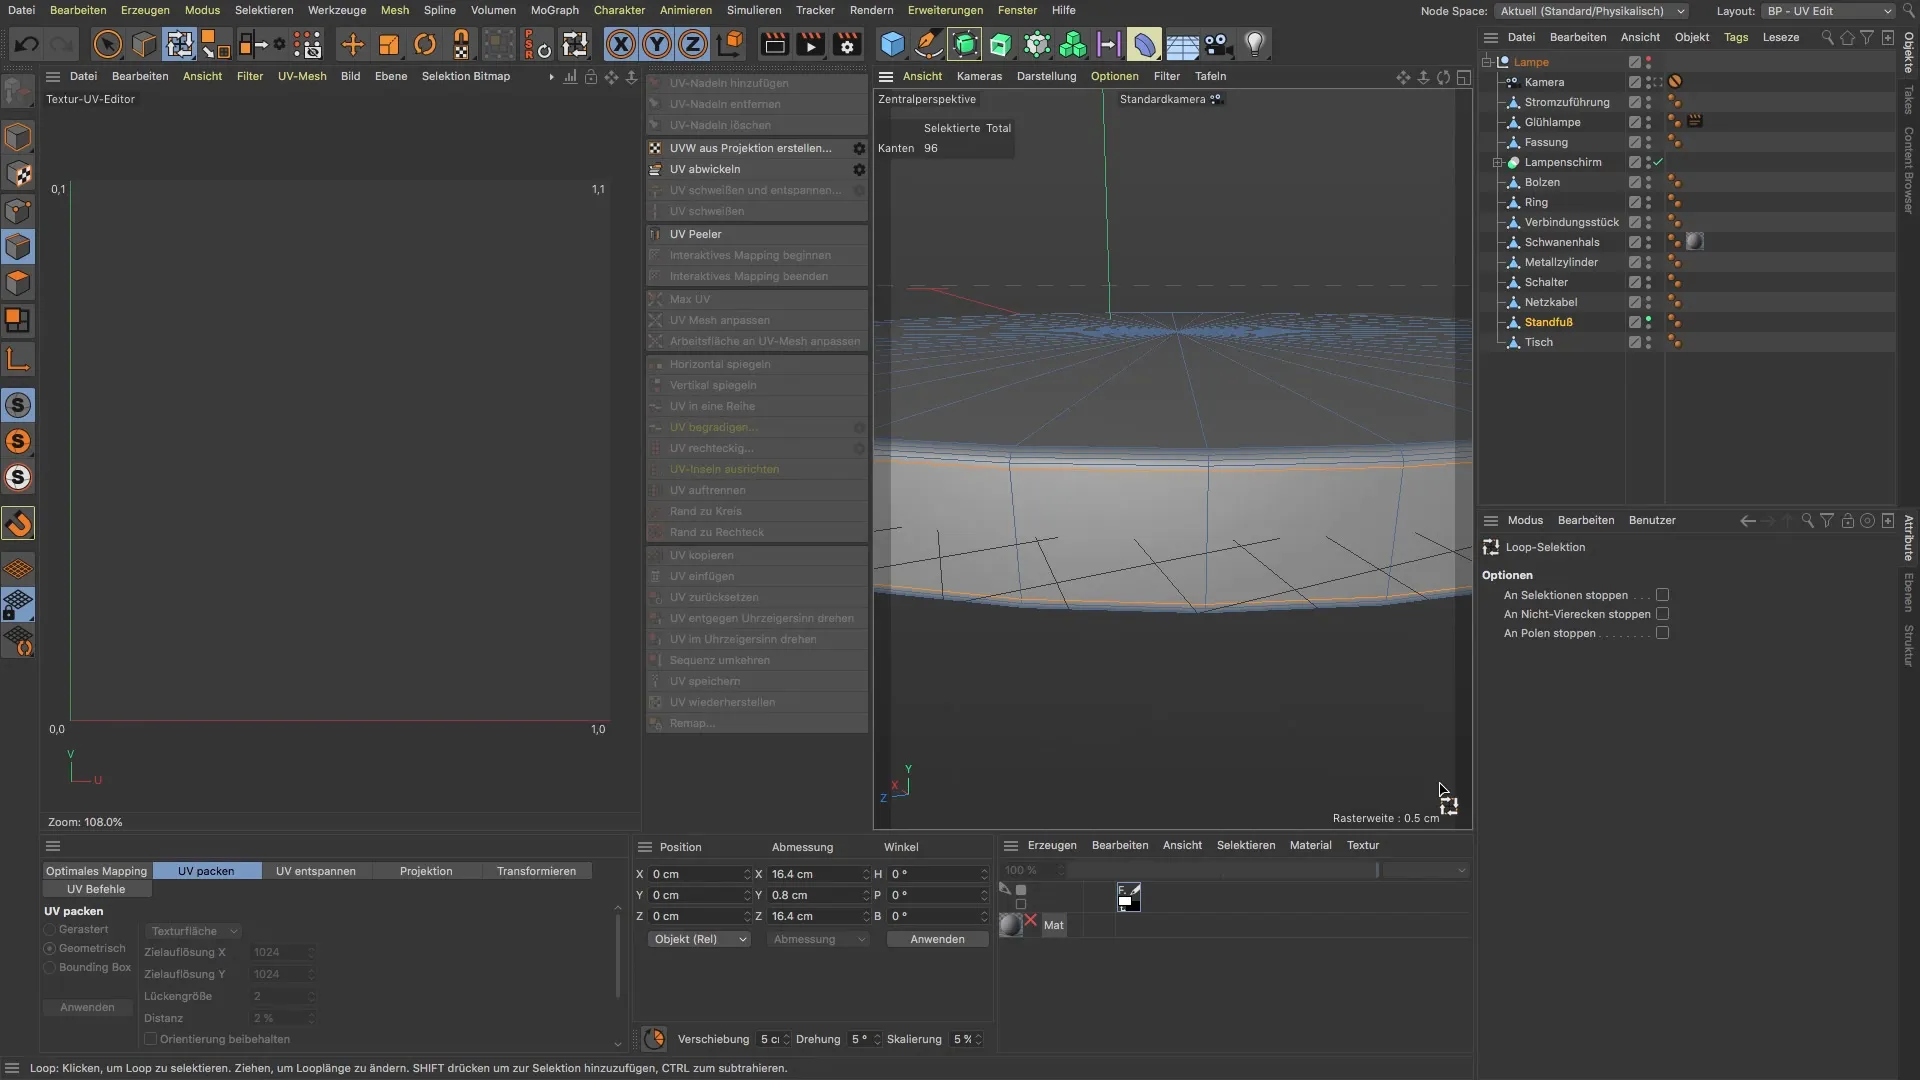Click the floor grid object icon
The width and height of the screenshot is (1920, 1080).
click(1182, 45)
